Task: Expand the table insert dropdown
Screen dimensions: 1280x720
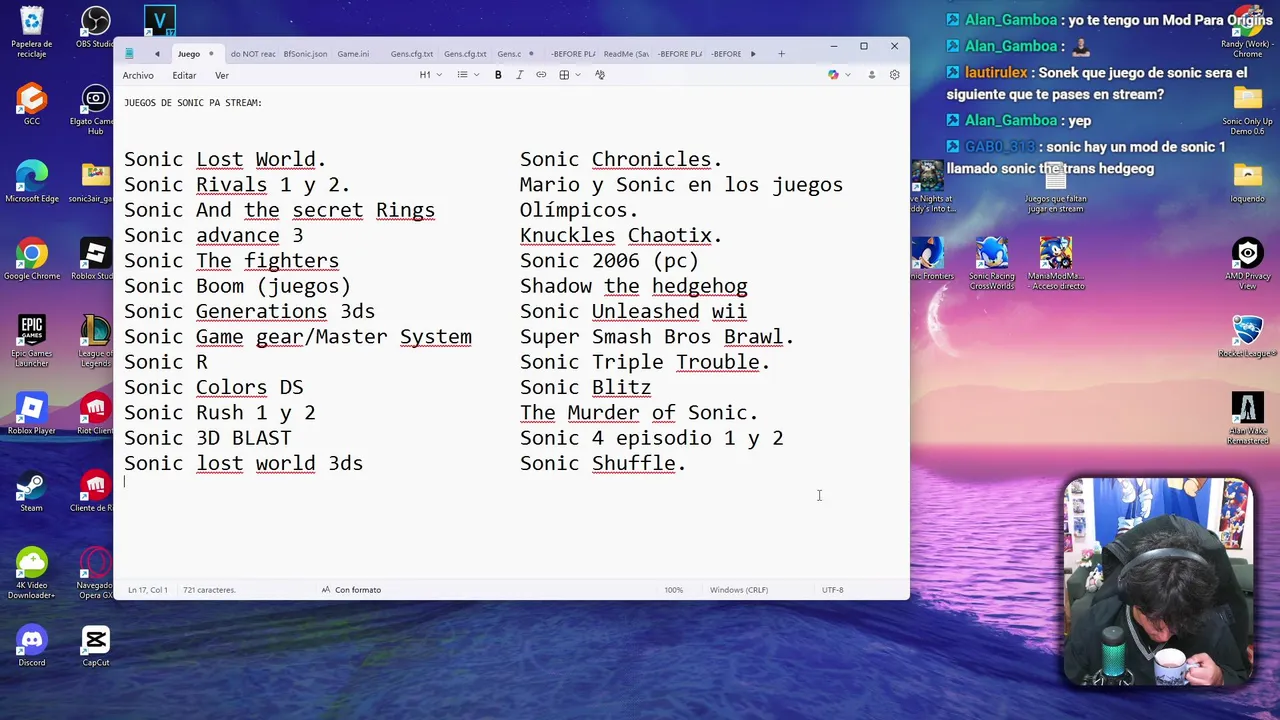Action: [569, 75]
